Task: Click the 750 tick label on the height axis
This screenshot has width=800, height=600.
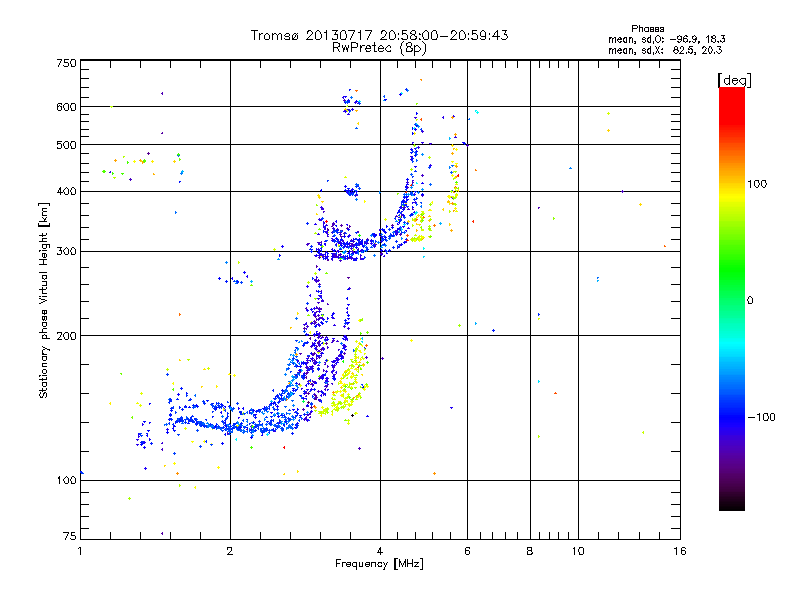Action: pyautogui.click(x=66, y=63)
